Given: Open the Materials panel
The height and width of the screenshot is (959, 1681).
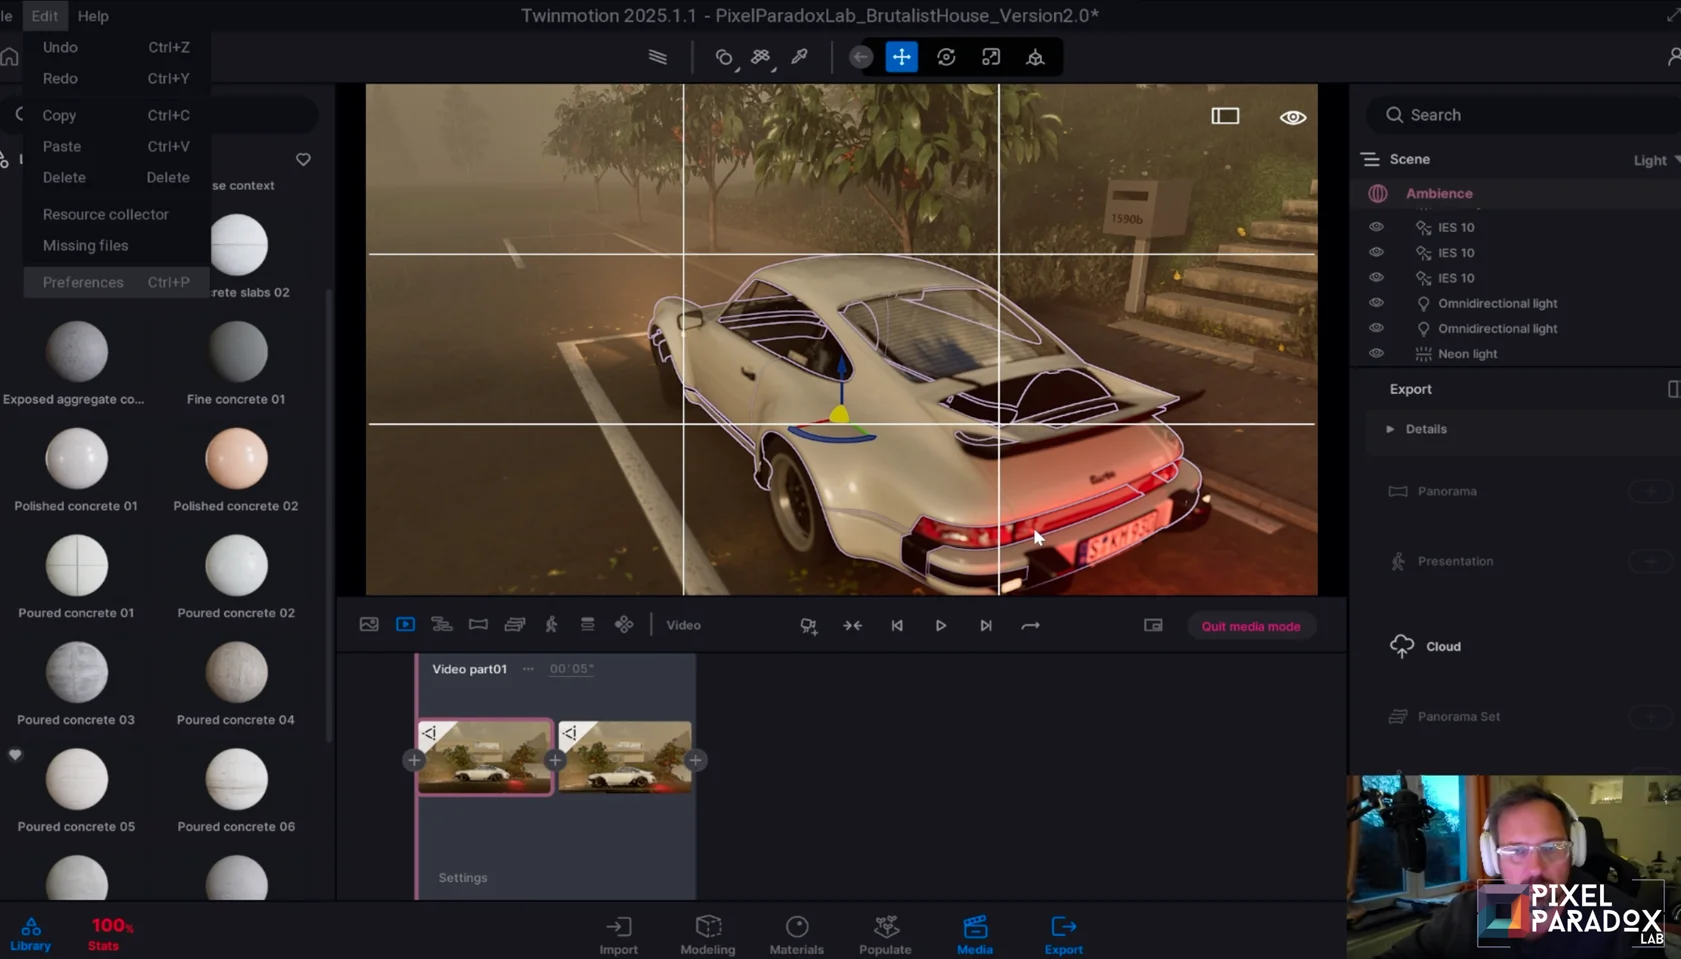Looking at the screenshot, I should tap(796, 935).
